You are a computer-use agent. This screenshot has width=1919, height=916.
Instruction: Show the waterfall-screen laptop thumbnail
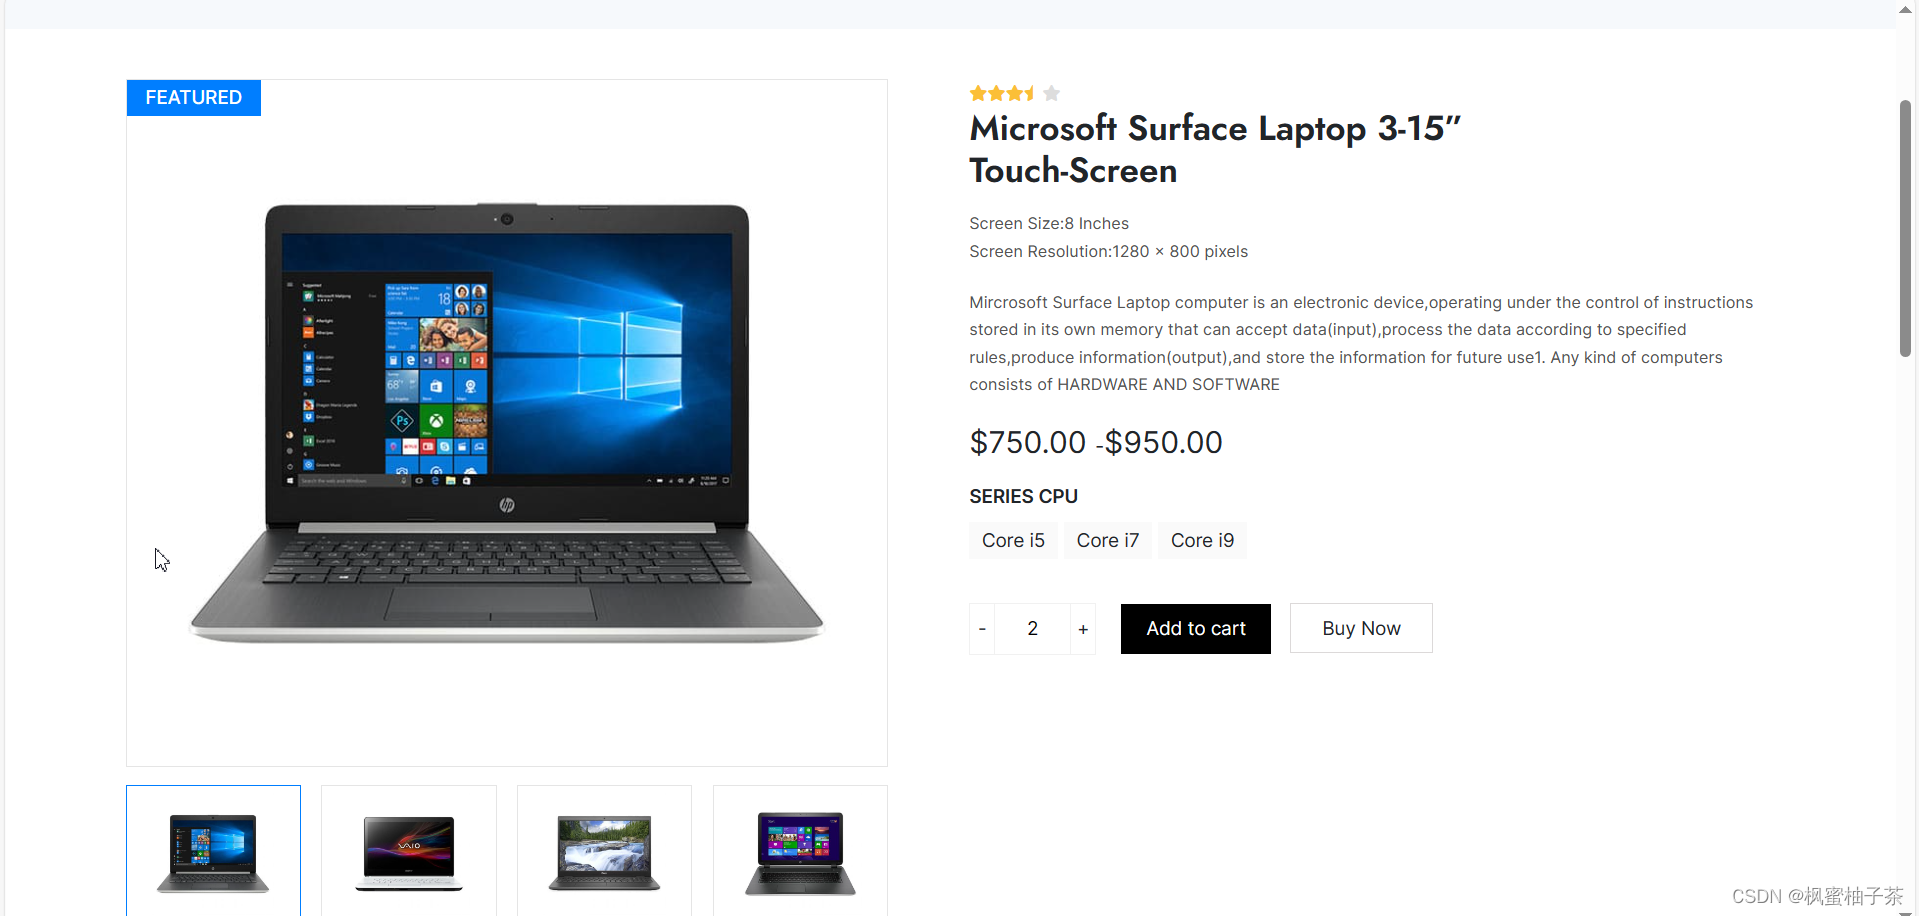pos(604,851)
